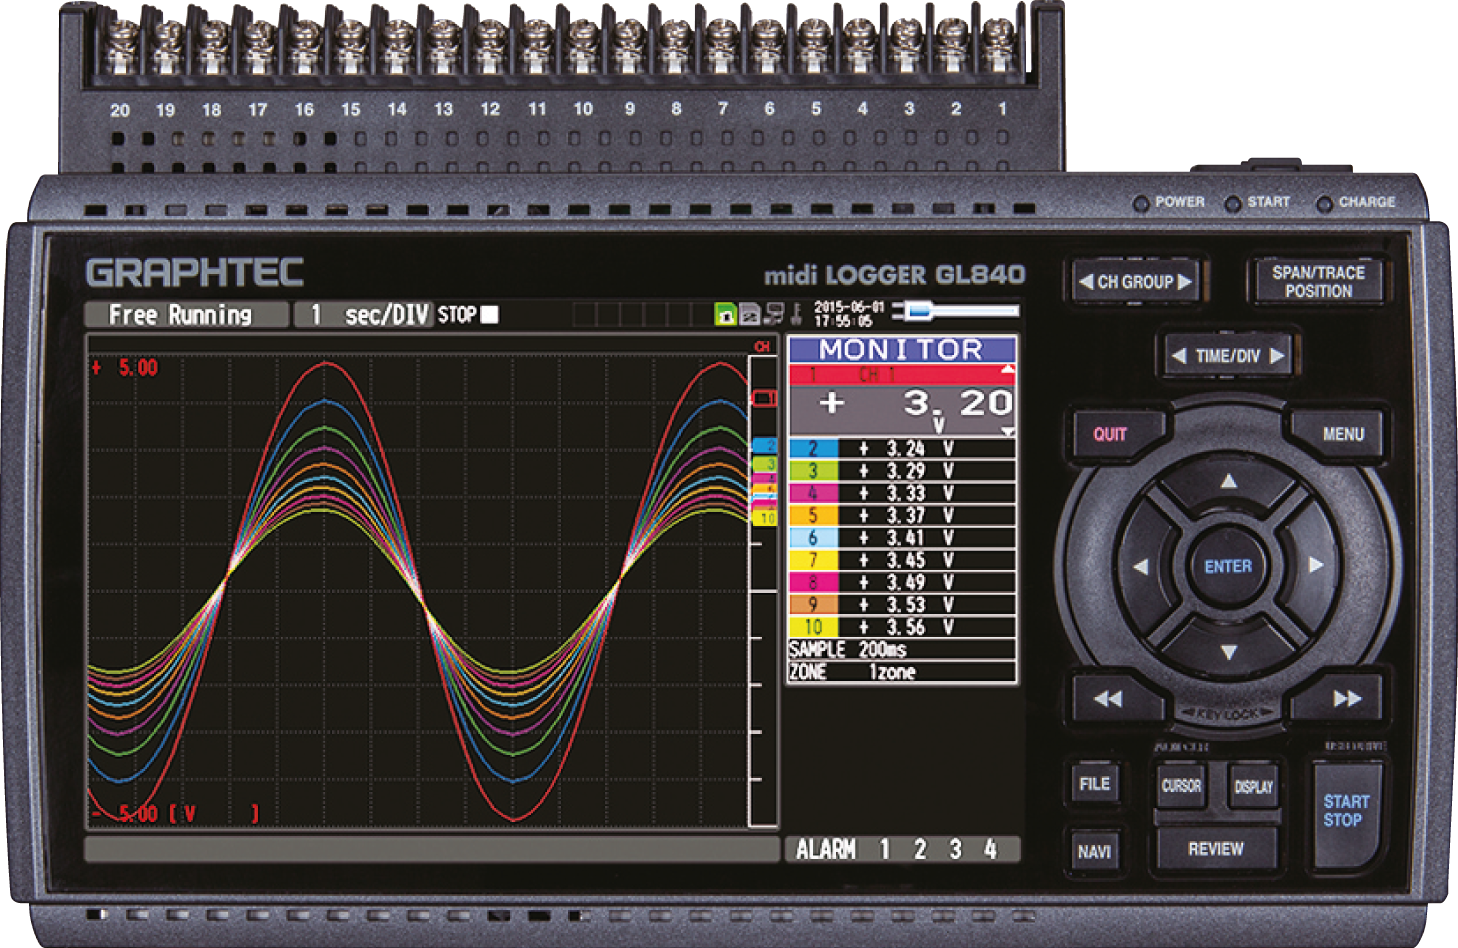The height and width of the screenshot is (948, 1458).
Task: Select ALARM indicator number 4
Action: (x=990, y=850)
